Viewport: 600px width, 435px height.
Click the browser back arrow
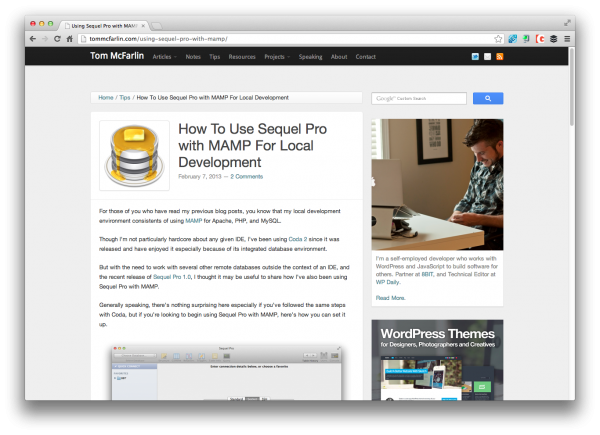(x=31, y=38)
